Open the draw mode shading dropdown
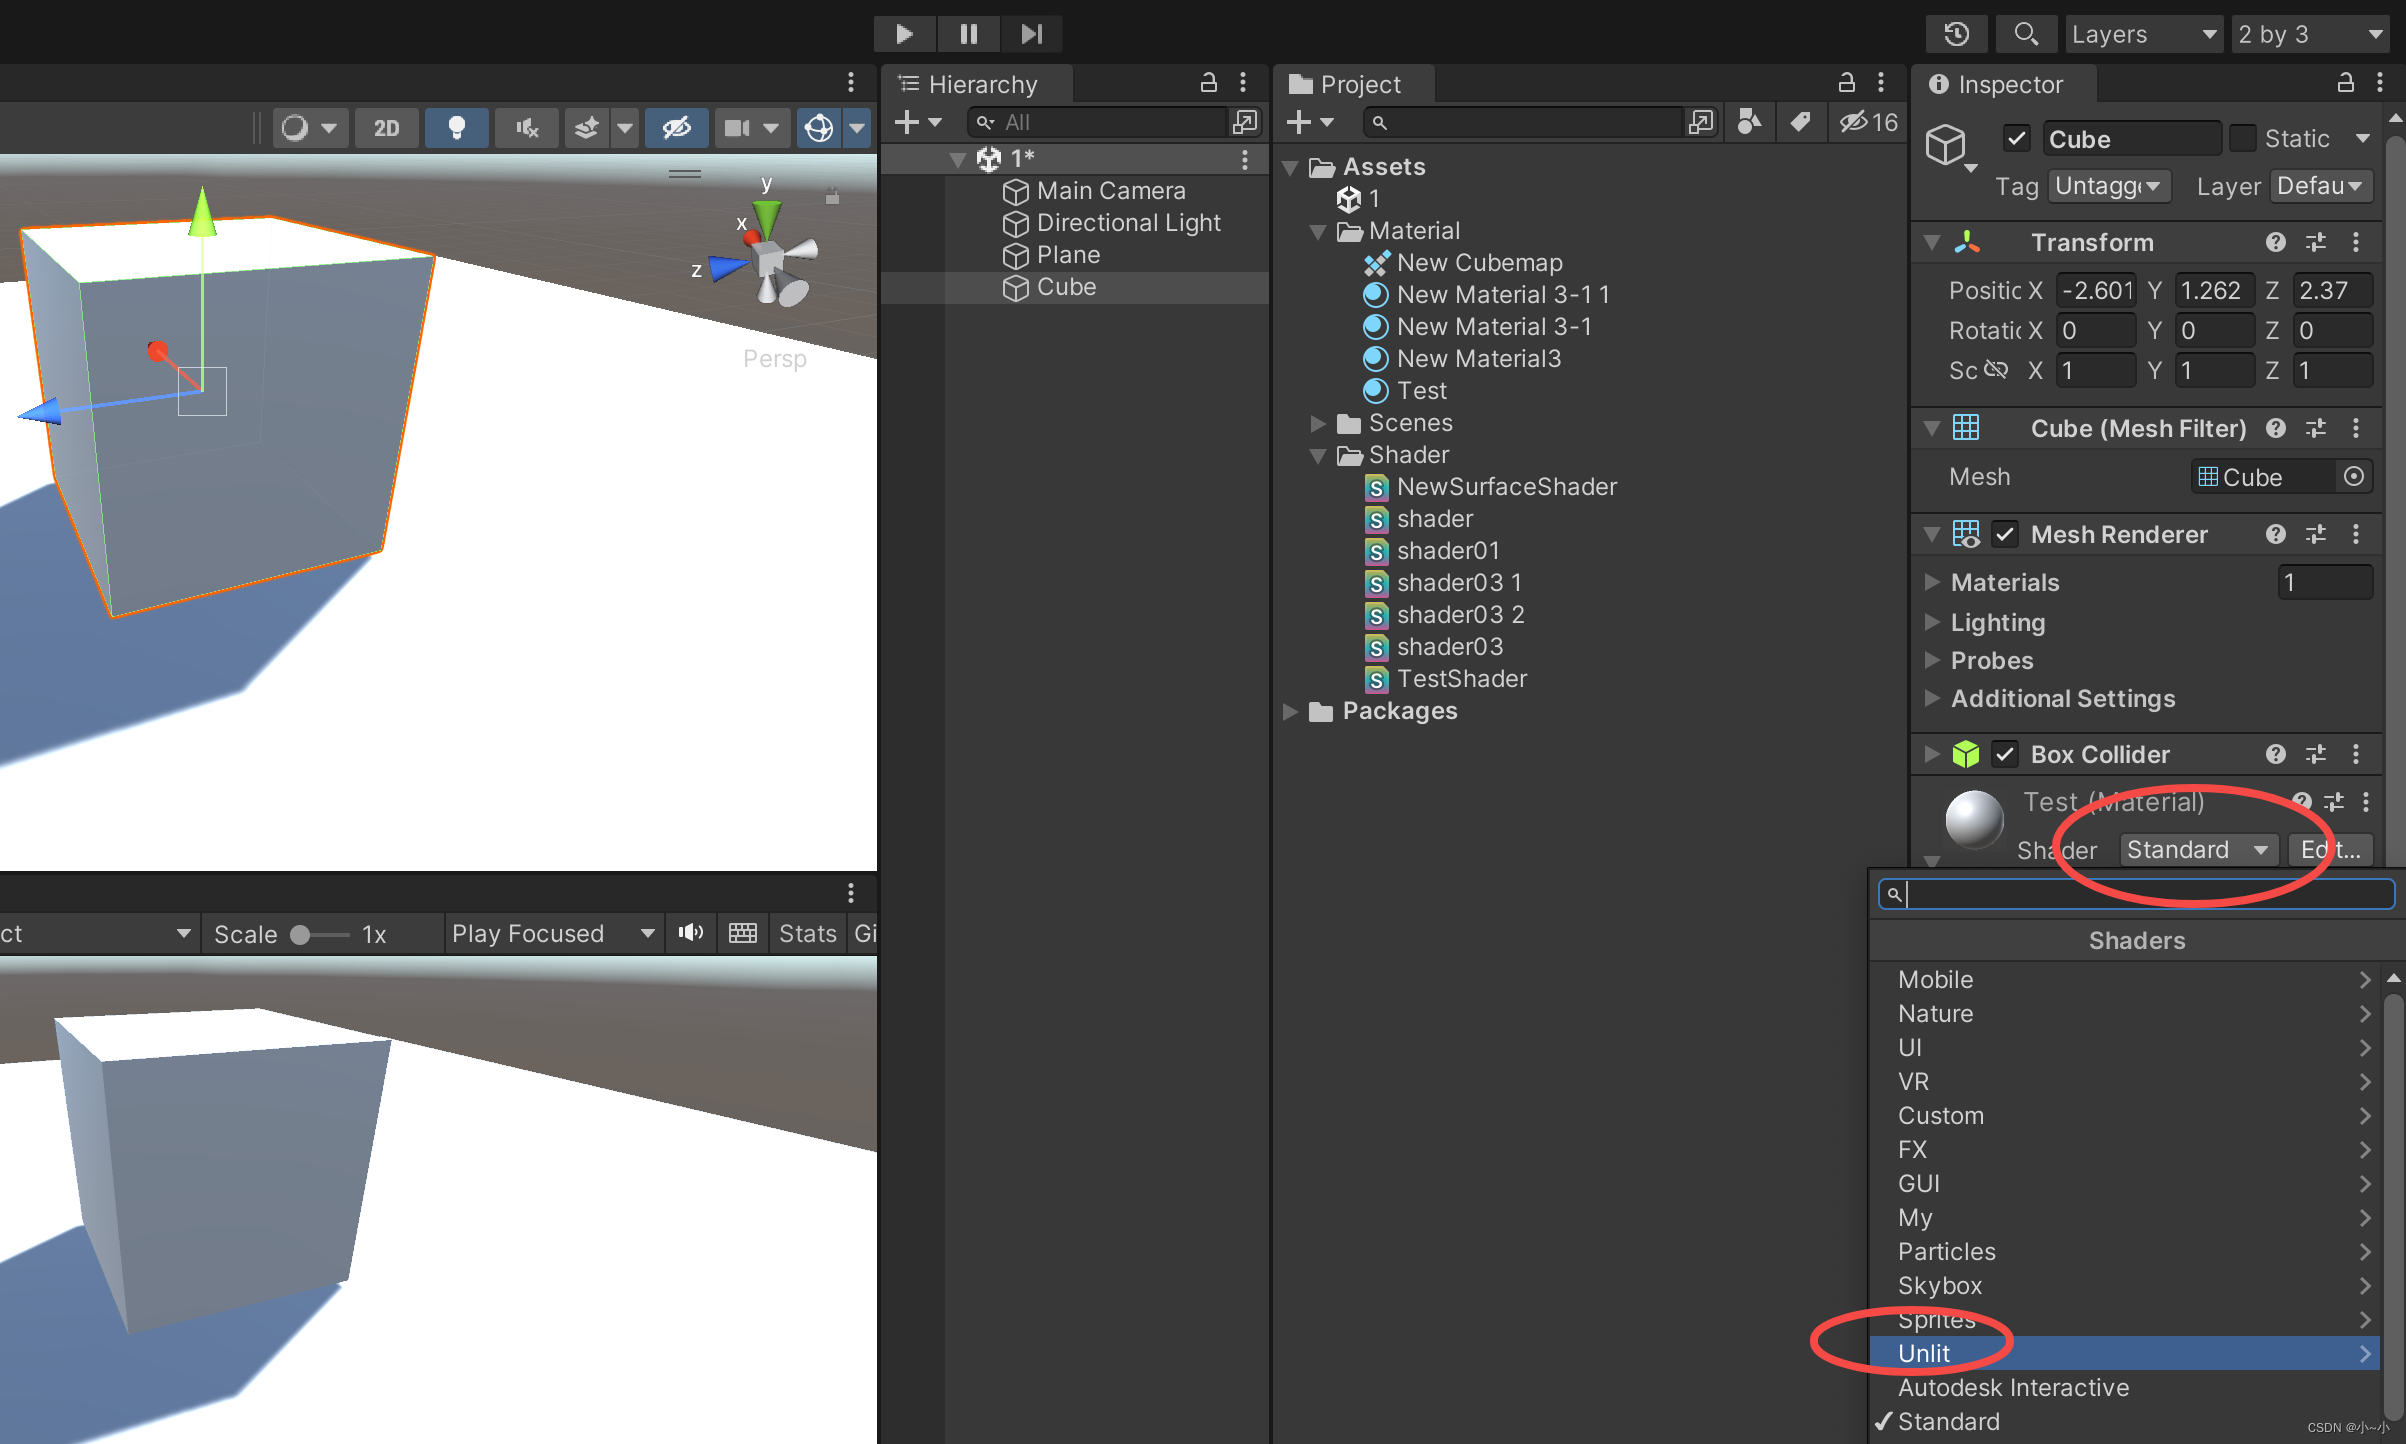The height and width of the screenshot is (1444, 2406). (309, 128)
